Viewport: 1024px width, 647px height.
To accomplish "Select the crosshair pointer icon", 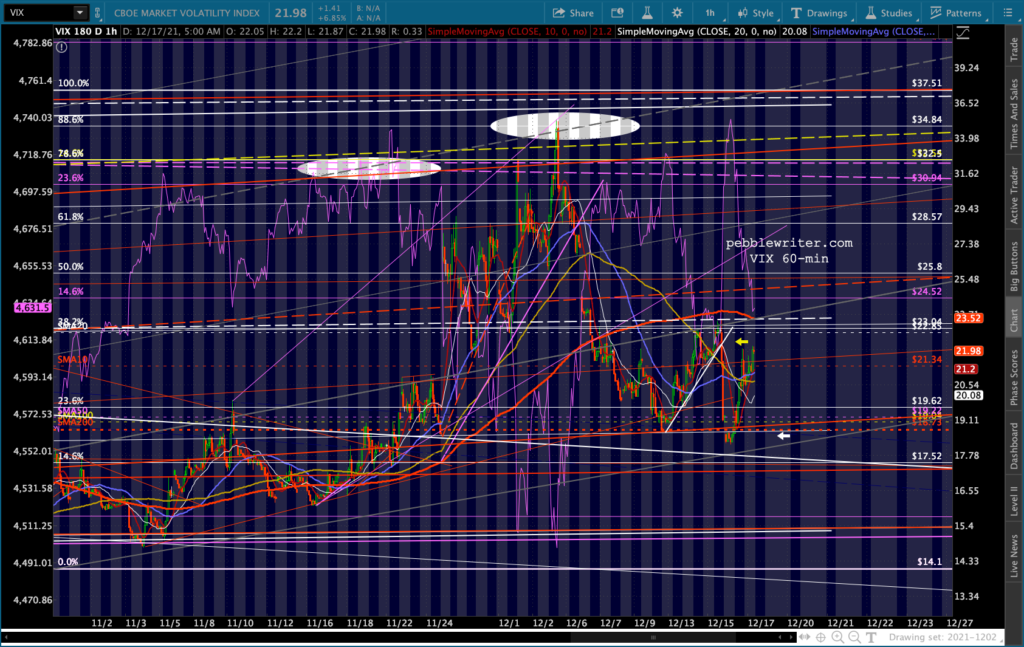I will click(821, 637).
